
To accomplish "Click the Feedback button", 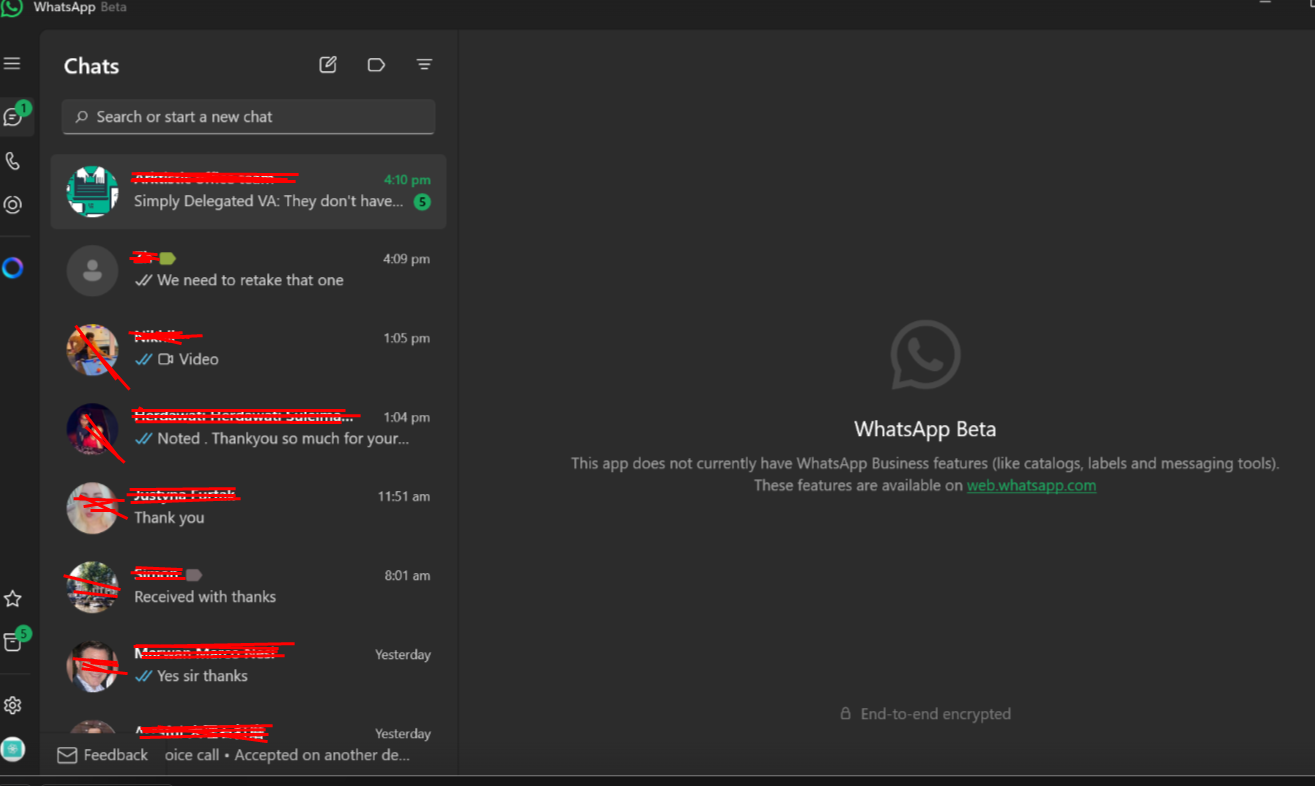I will pos(103,755).
